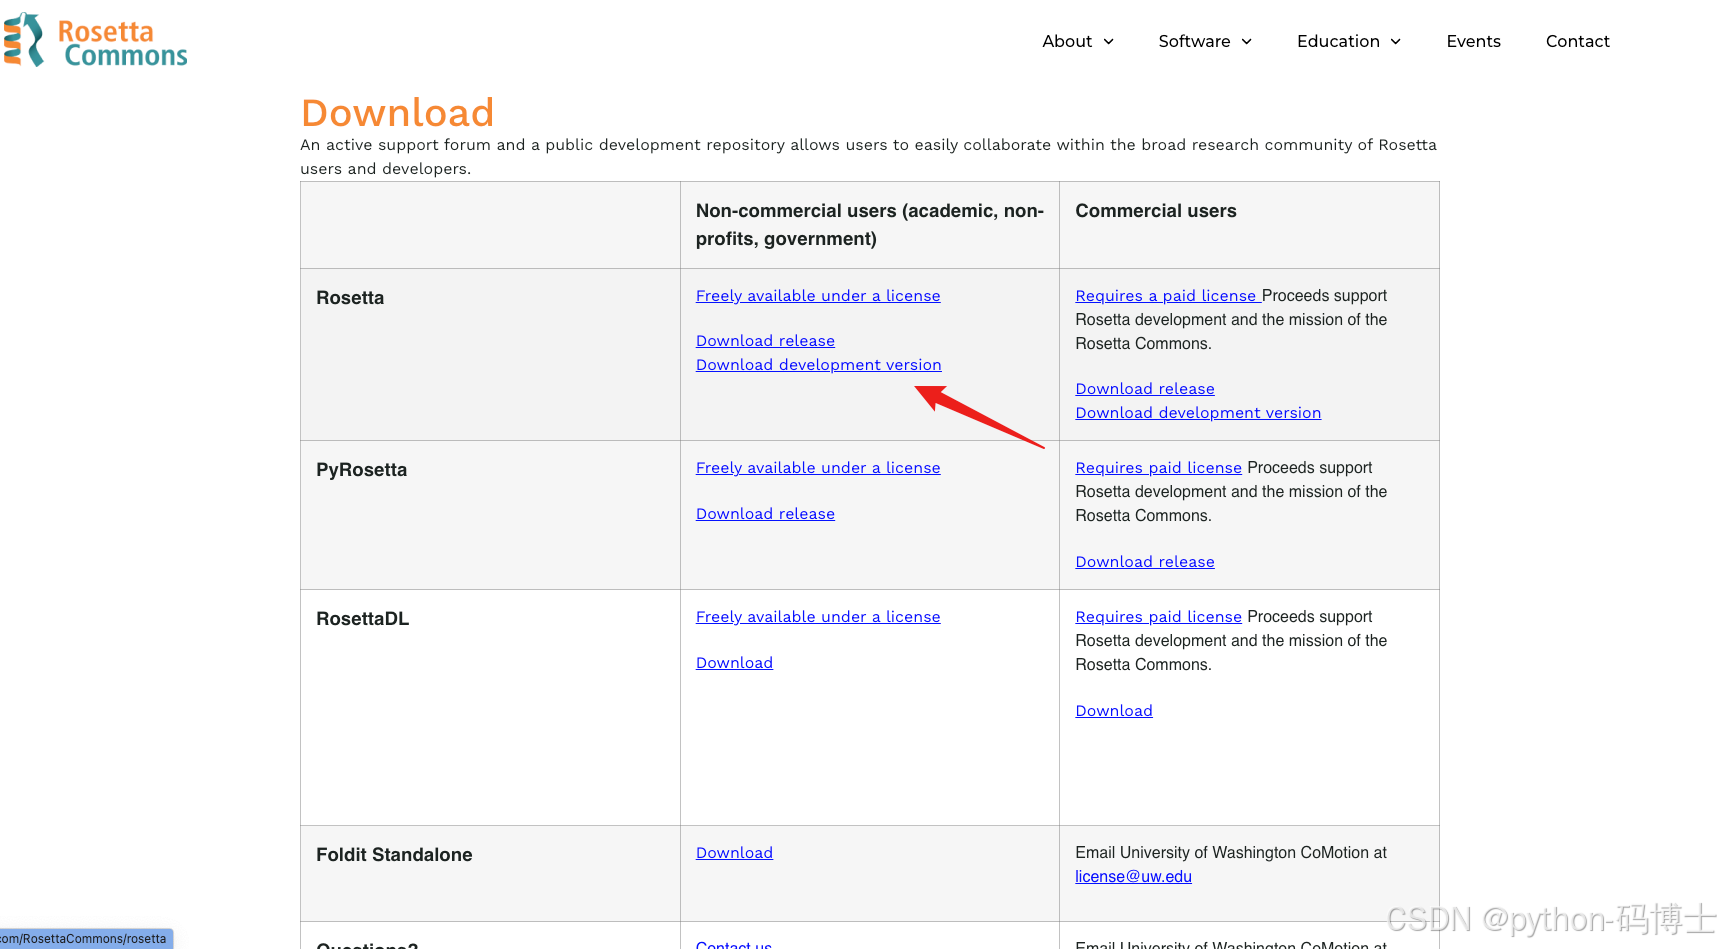Click the license@uw.edu email link
Image resolution: width=1721 pixels, height=949 pixels.
(x=1133, y=877)
